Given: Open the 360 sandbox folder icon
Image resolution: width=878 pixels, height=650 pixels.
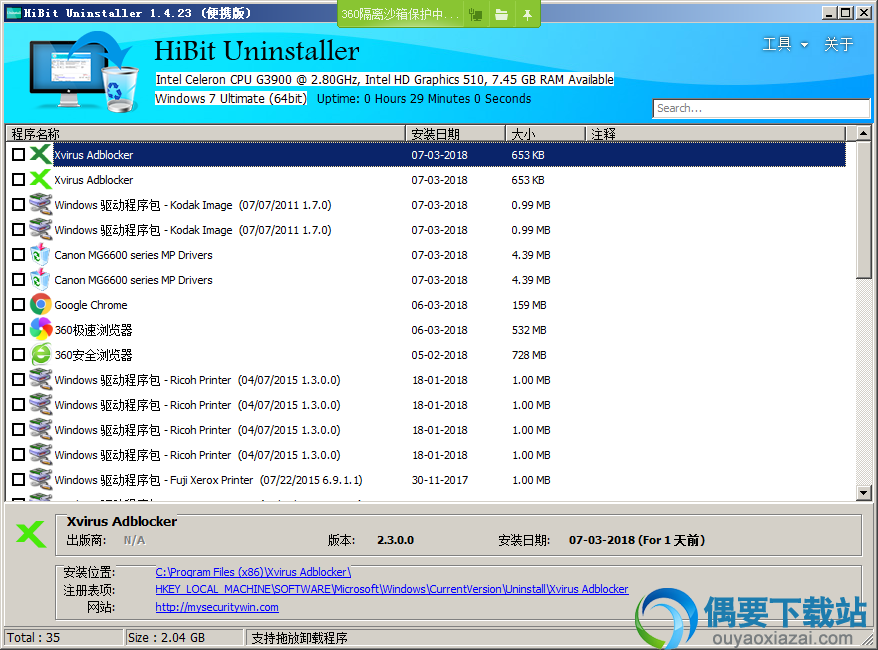Looking at the screenshot, I should pos(501,14).
